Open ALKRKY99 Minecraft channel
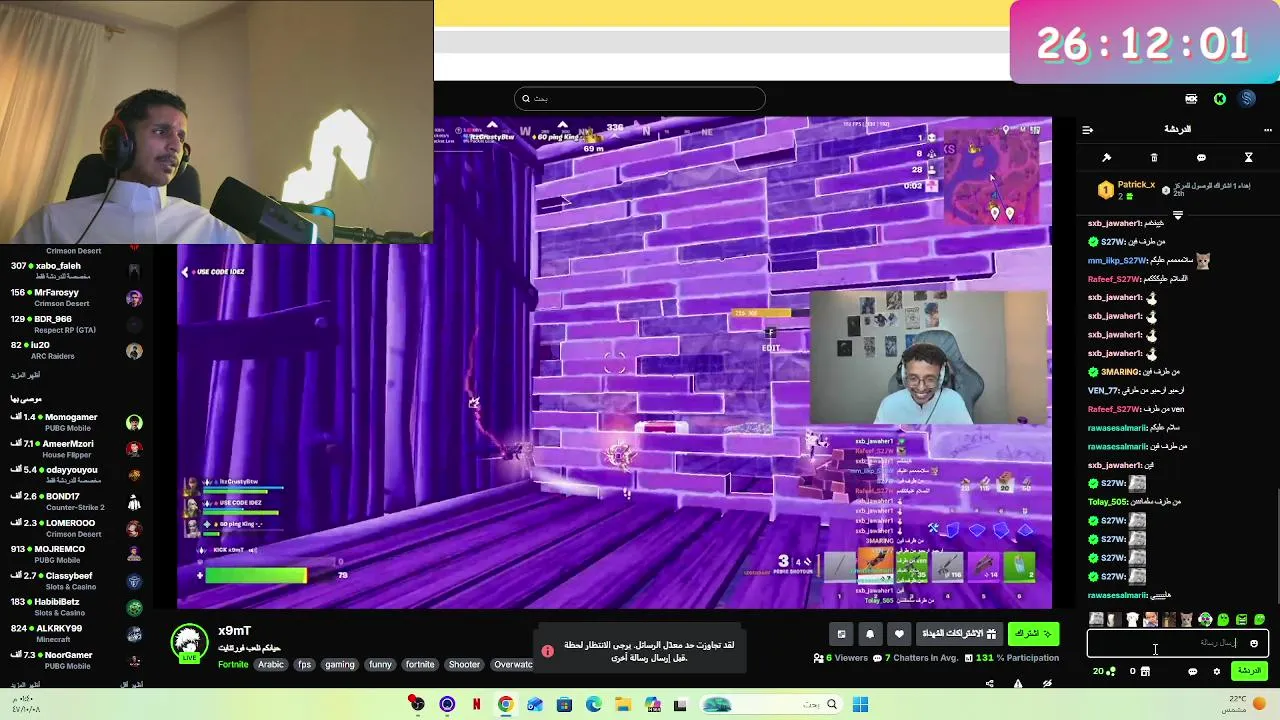Image resolution: width=1280 pixels, height=720 pixels. [76, 634]
